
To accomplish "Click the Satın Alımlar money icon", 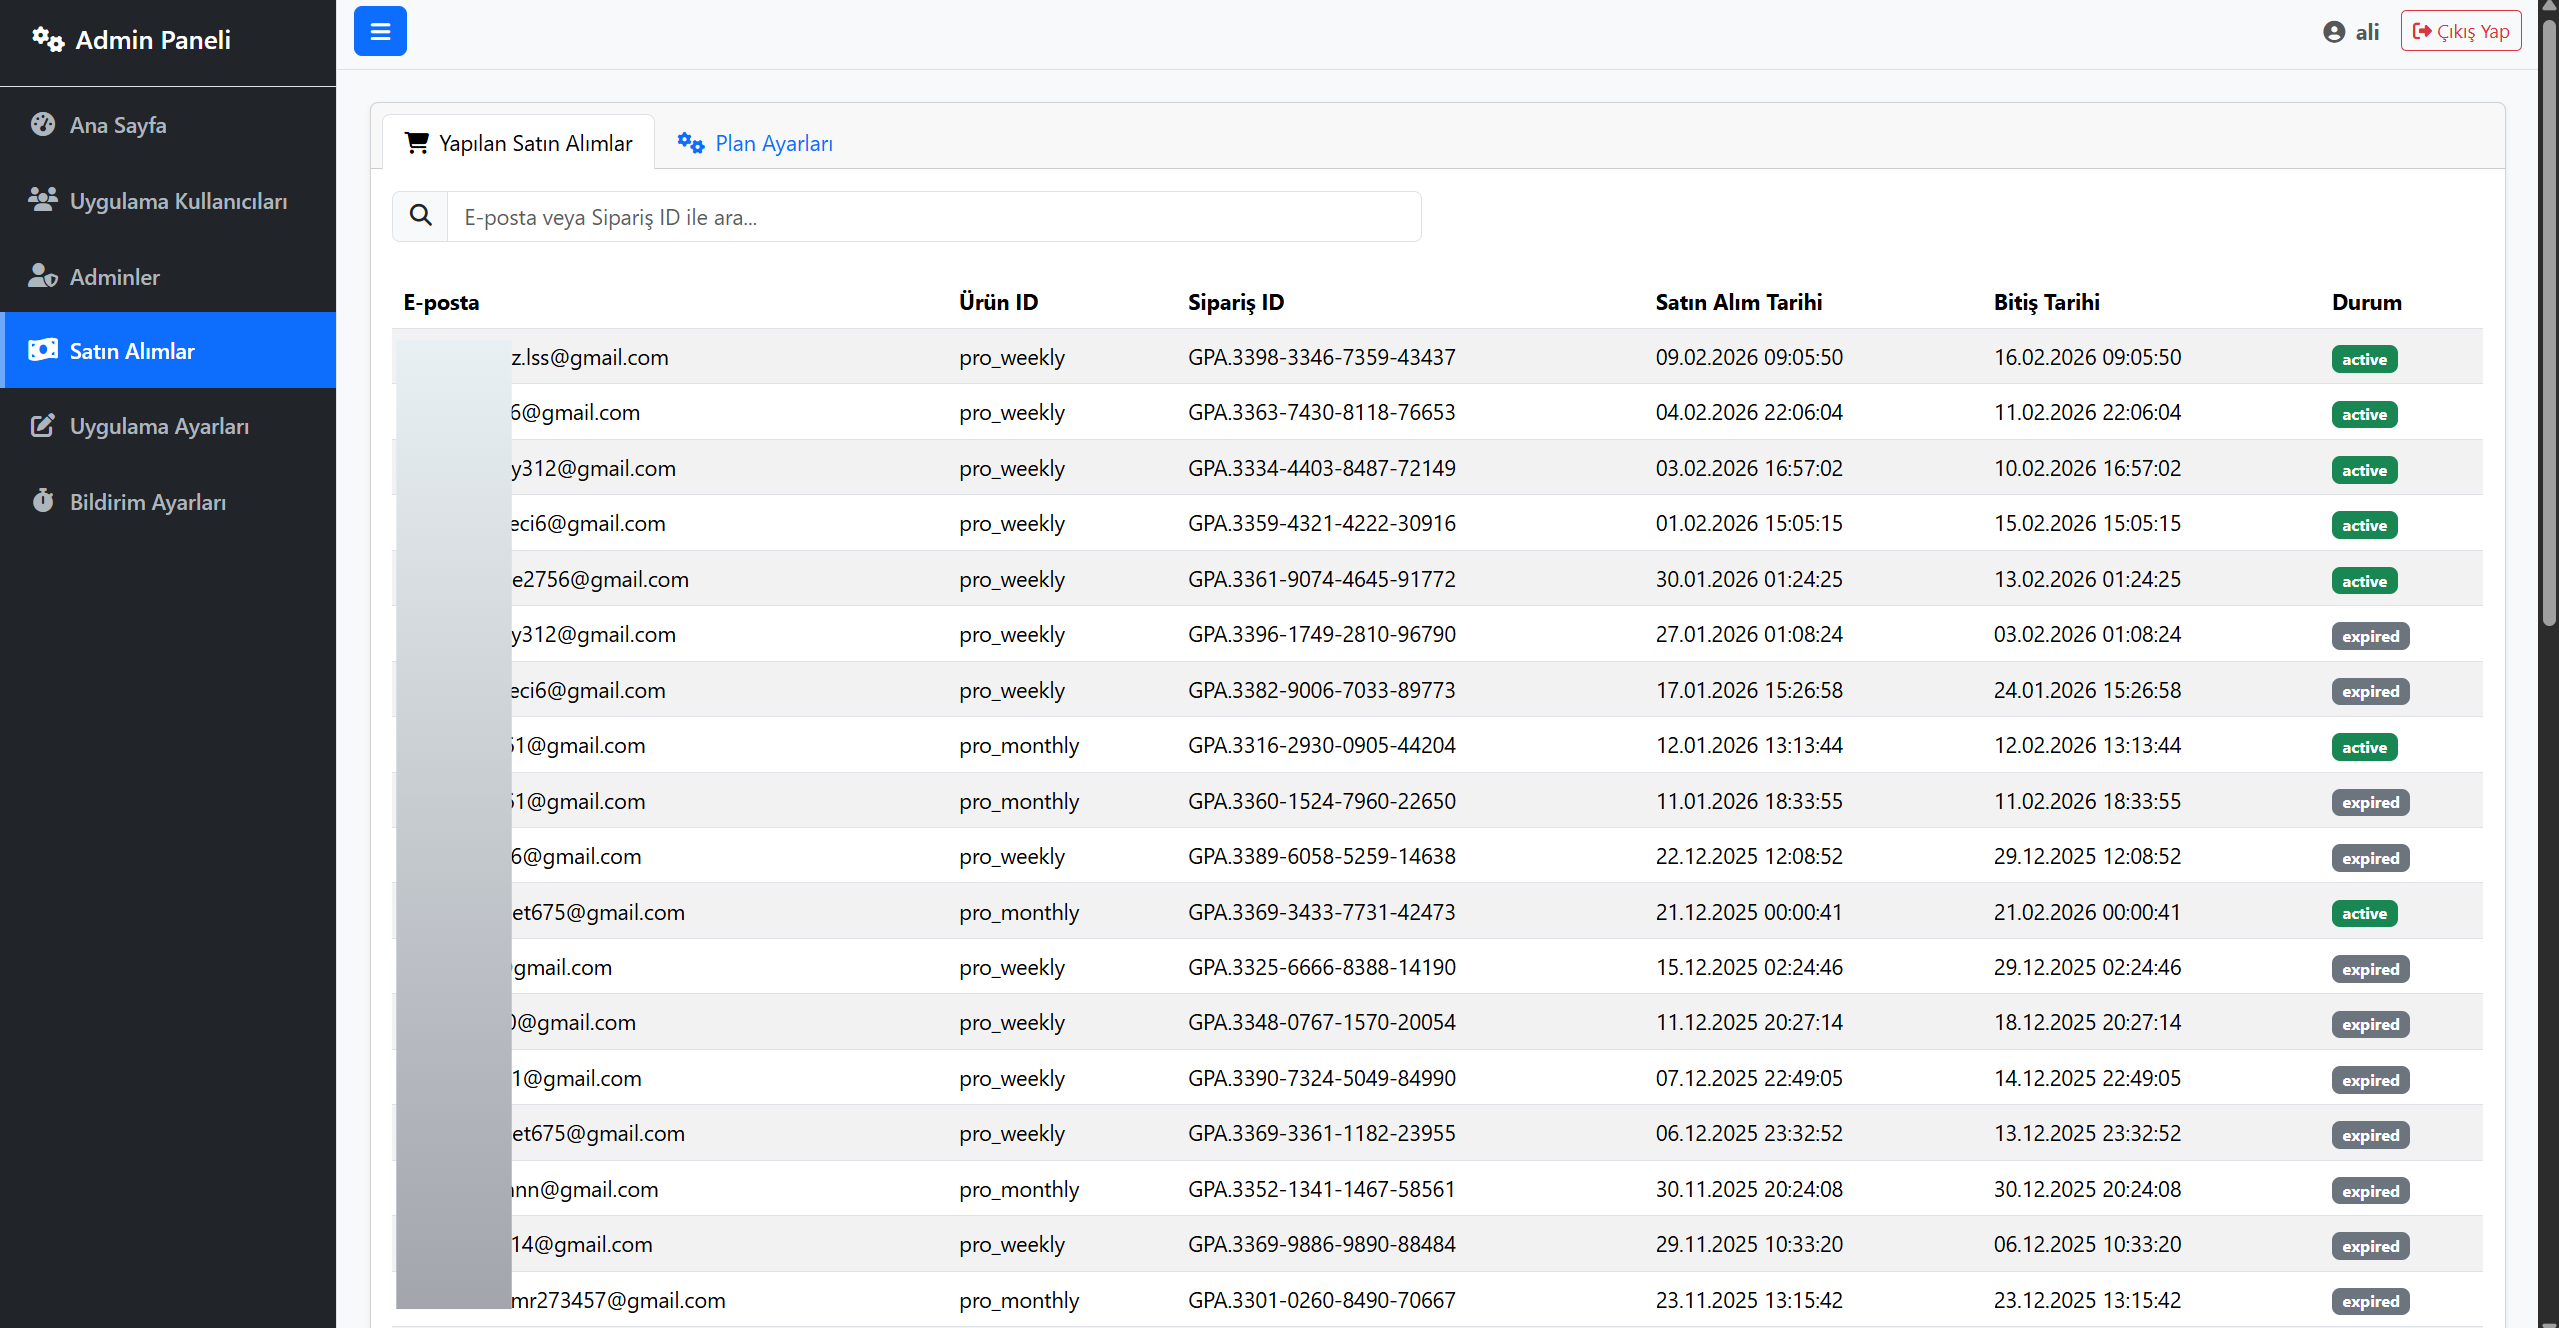I will point(43,350).
